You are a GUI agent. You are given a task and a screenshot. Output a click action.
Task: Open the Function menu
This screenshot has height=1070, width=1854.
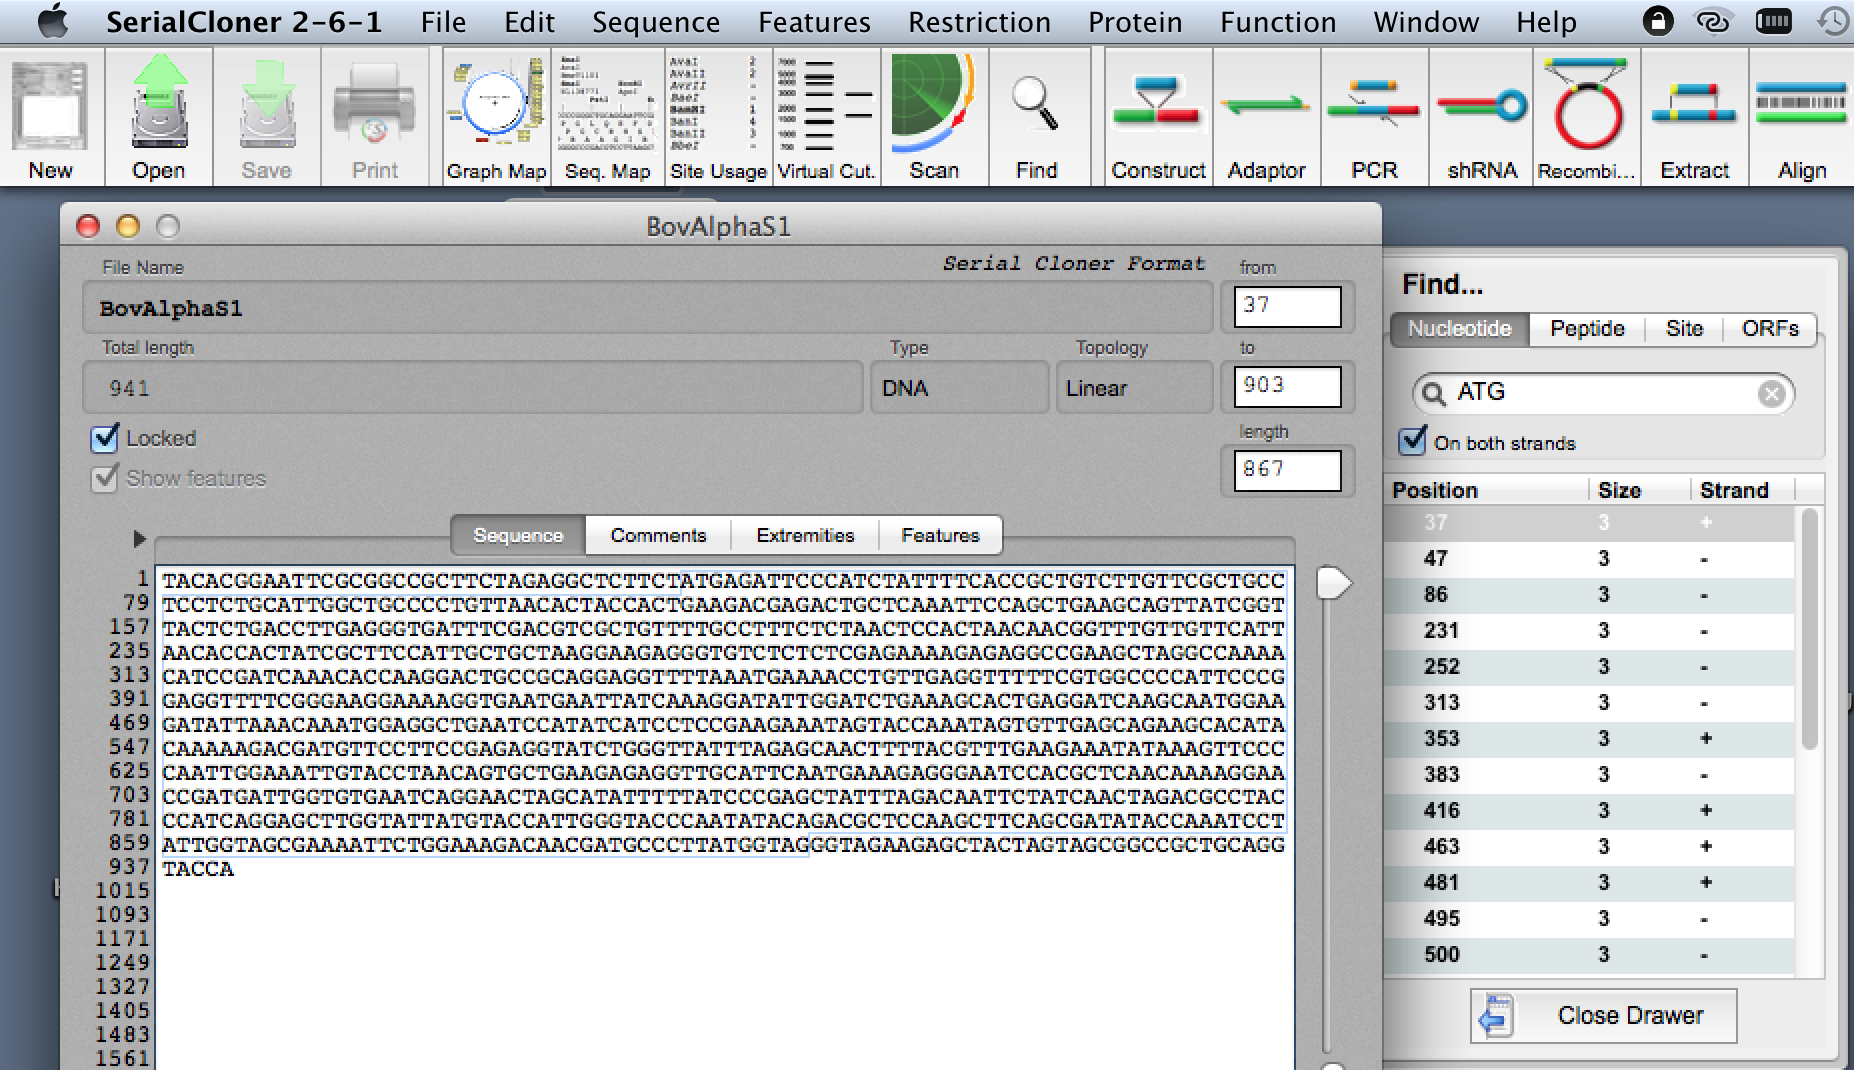(1278, 22)
